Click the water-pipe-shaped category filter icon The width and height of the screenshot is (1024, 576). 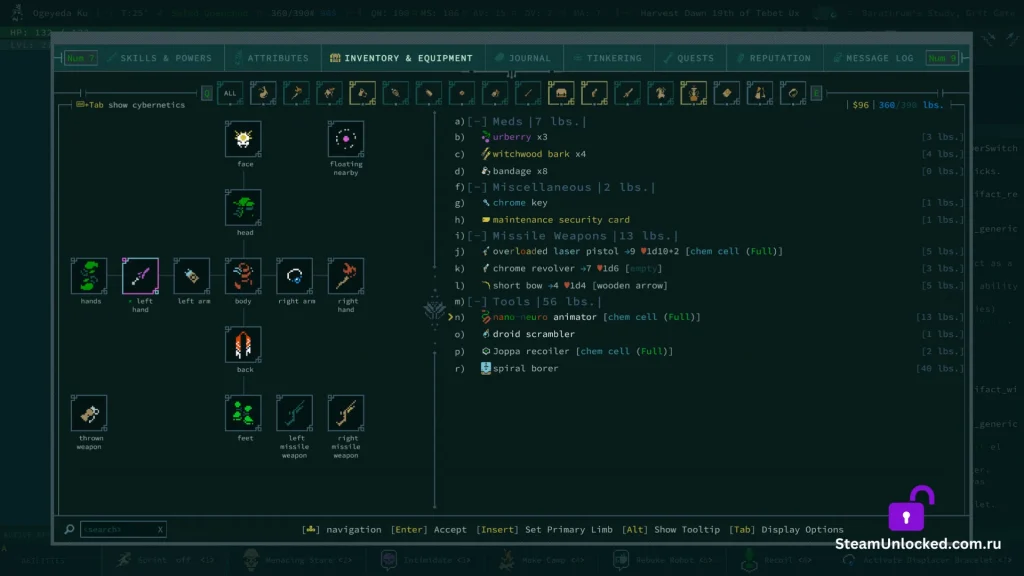[x=694, y=93]
